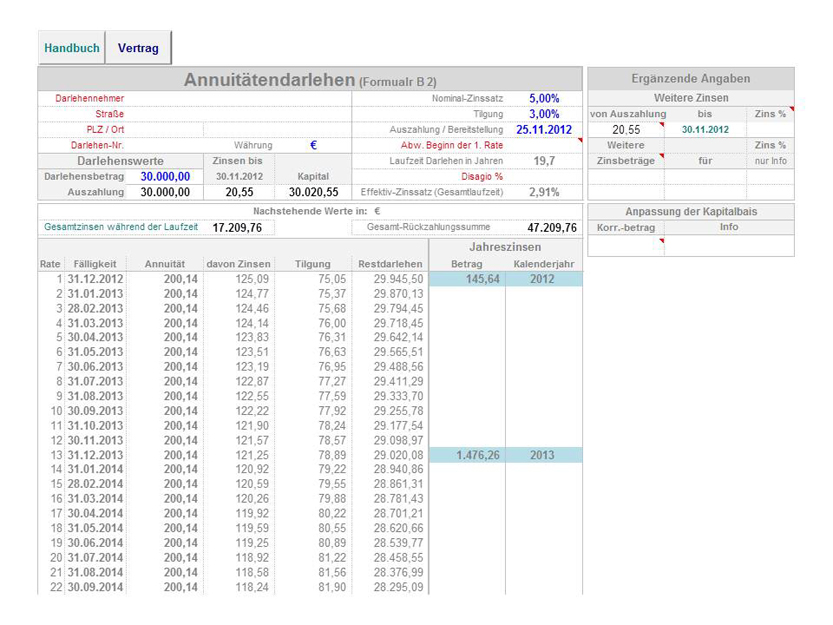Image resolution: width=833 pixels, height=625 pixels.
Task: Click the Euro currency symbol cell
Action: pos(313,145)
